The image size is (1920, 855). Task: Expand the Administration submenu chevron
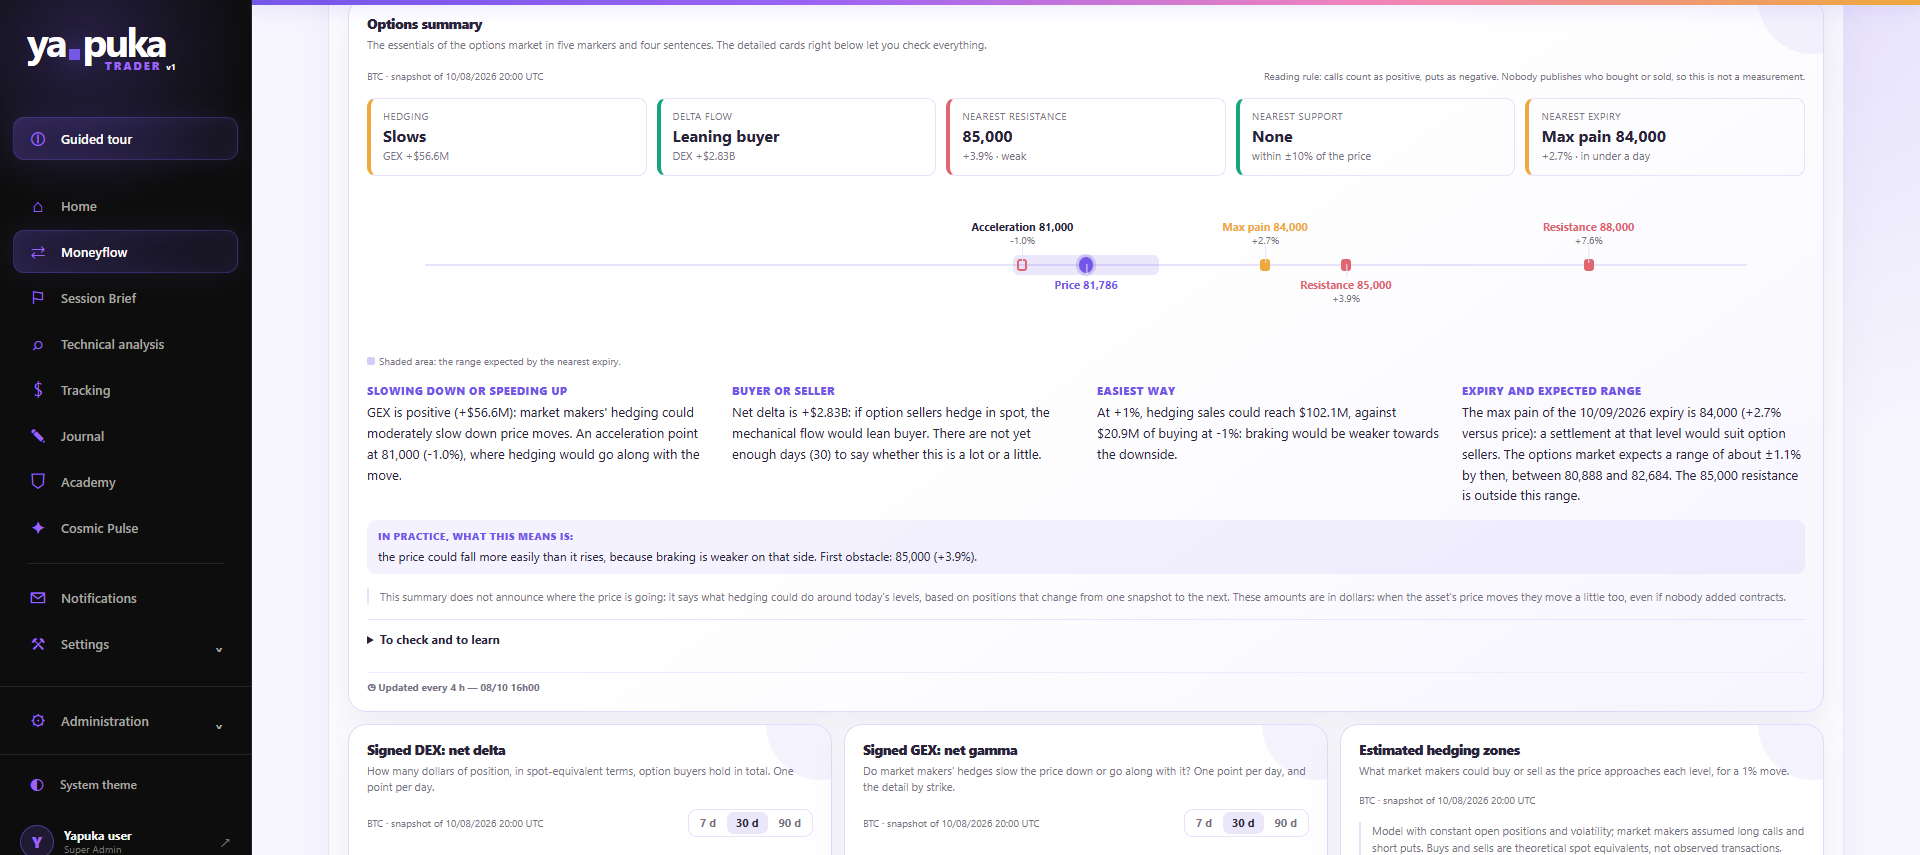[219, 727]
